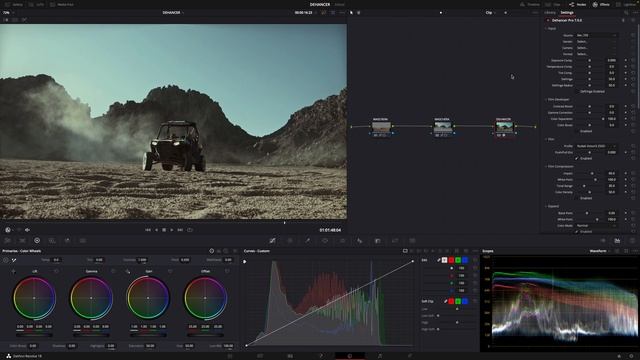The height and width of the screenshot is (360, 640).
Task: Open the Keyframes palette icon
Action: pos(603,241)
